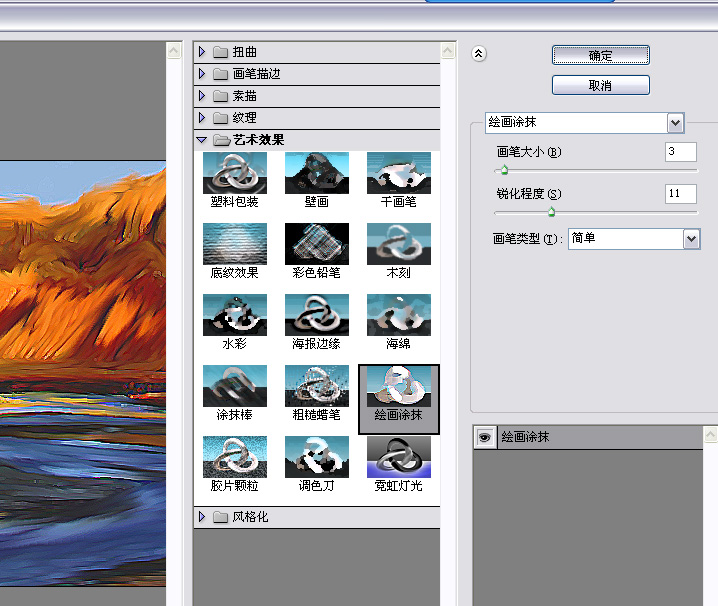
Task: Select the 底纹效果 filter thumbnail
Action: (234, 244)
